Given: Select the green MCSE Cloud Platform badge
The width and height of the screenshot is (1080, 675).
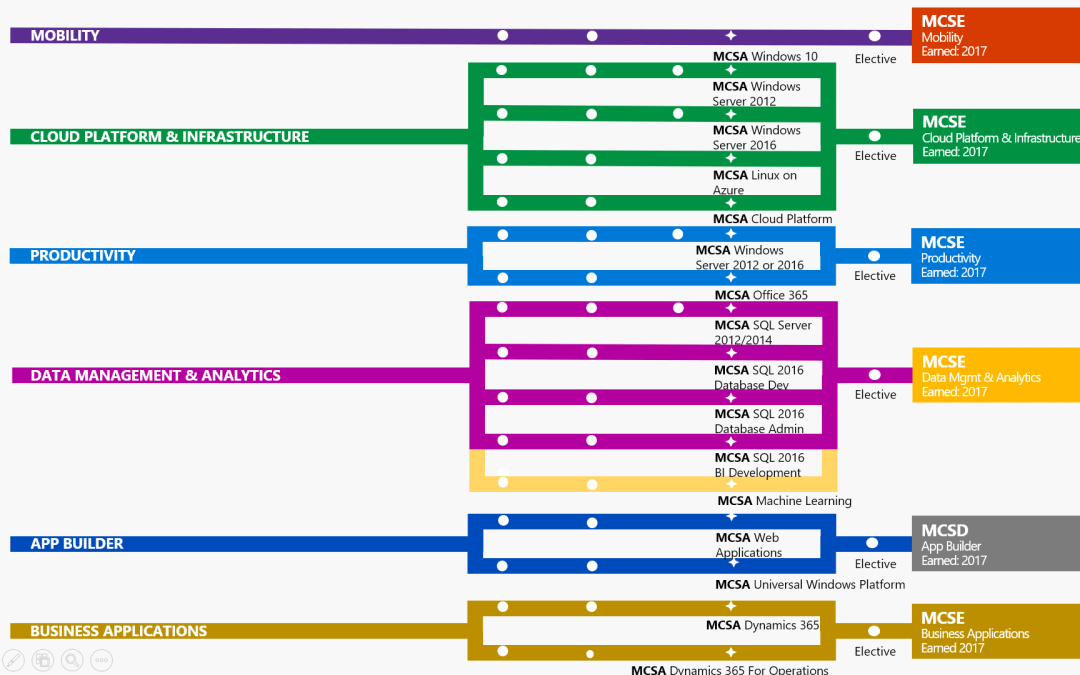Looking at the screenshot, I should pos(995,136).
